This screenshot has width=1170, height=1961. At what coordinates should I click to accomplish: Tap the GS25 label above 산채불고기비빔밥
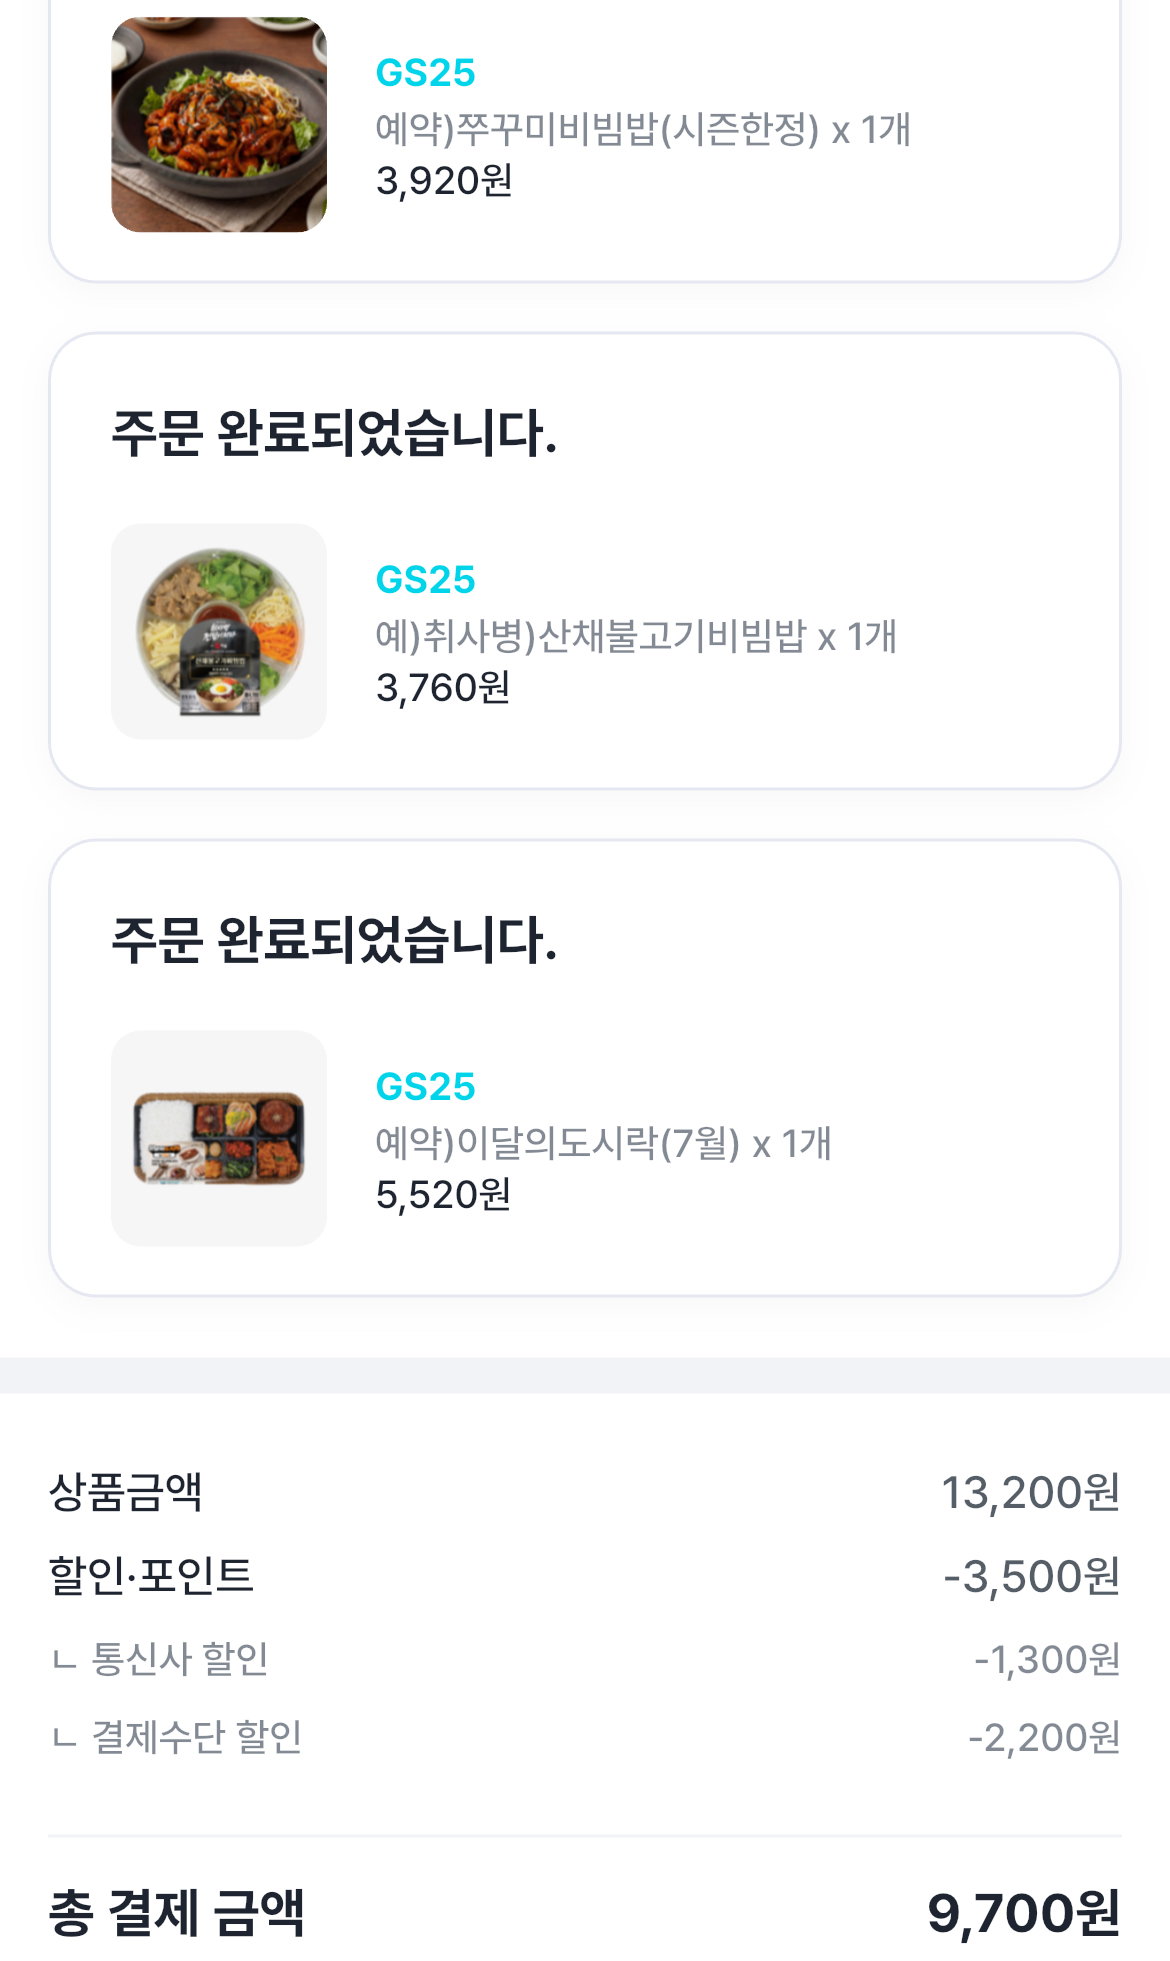click(425, 580)
